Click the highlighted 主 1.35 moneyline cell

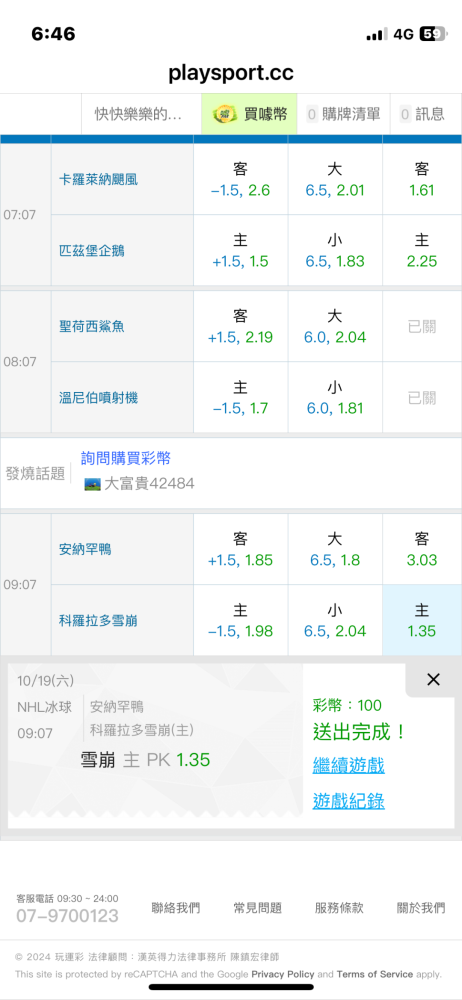pyautogui.click(x=422, y=620)
